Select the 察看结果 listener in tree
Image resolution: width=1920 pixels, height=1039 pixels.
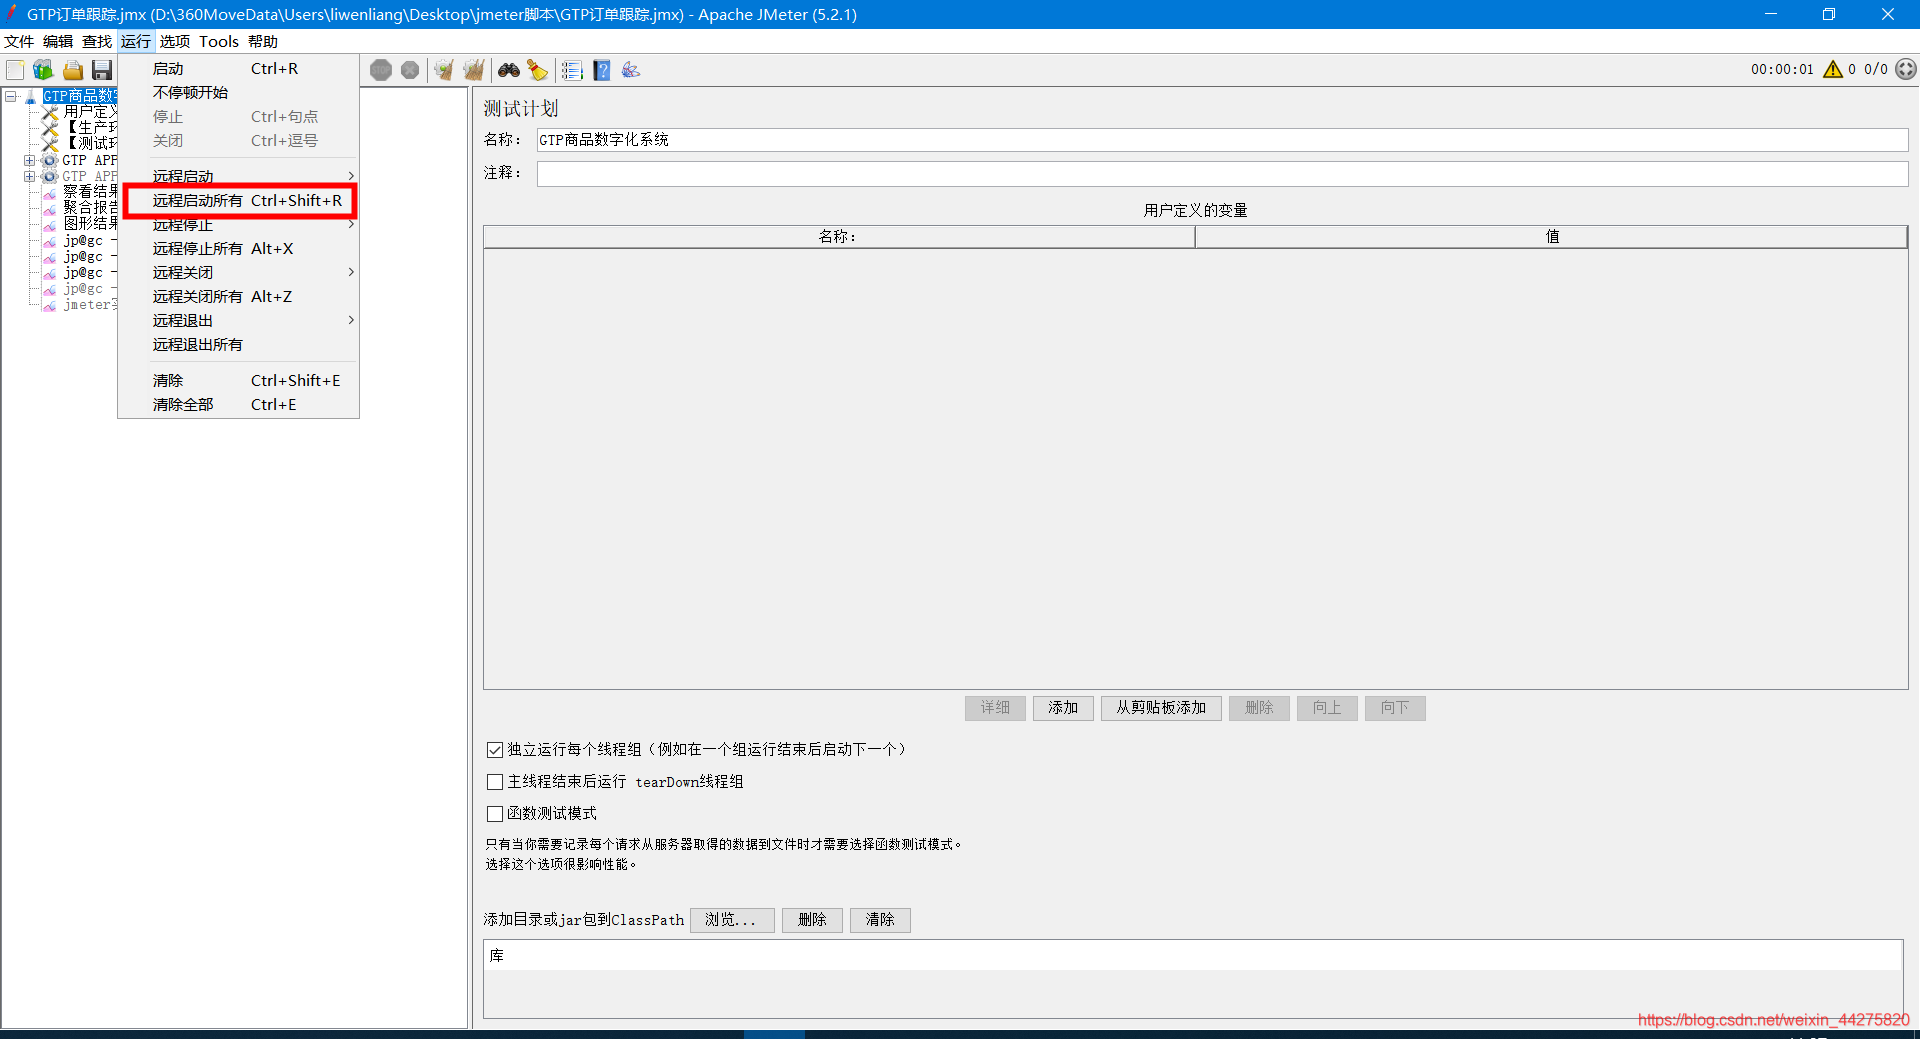coord(90,192)
